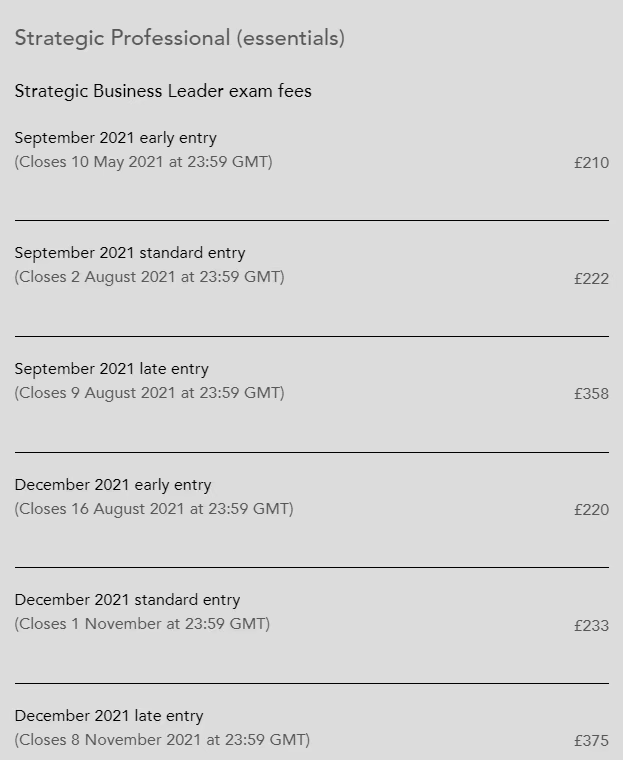The image size is (623, 760).
Task: Select the December 2021 late entry label
Action: [x=109, y=716]
